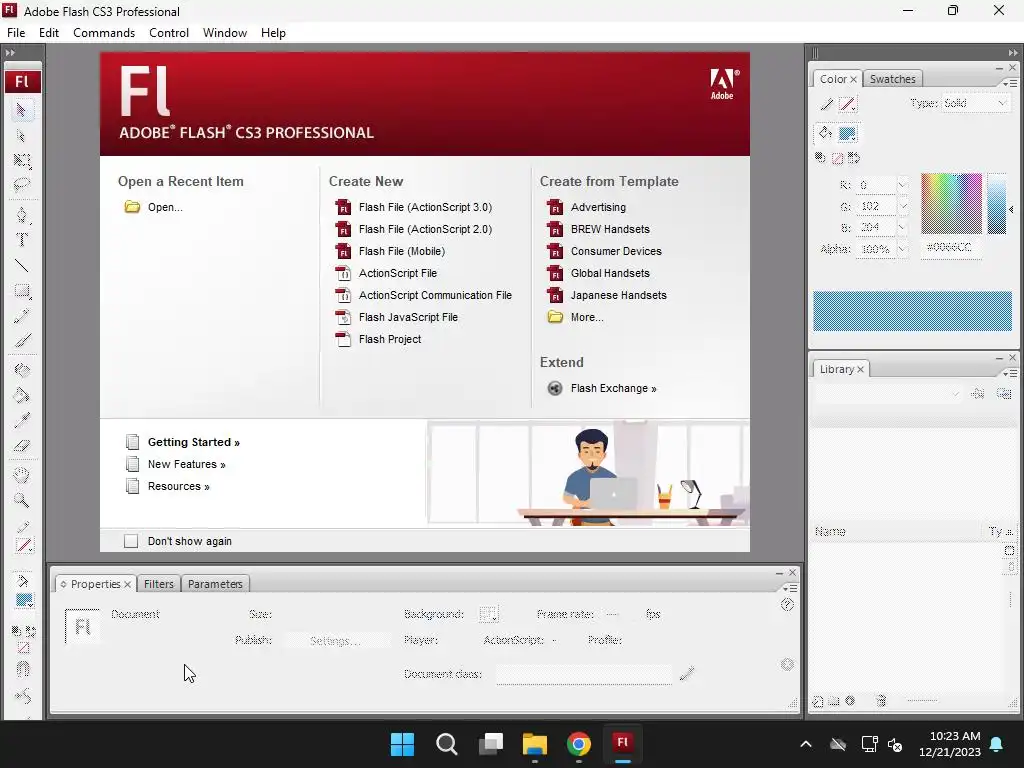The height and width of the screenshot is (768, 1024).
Task: Open the Control menu
Action: pyautogui.click(x=168, y=33)
